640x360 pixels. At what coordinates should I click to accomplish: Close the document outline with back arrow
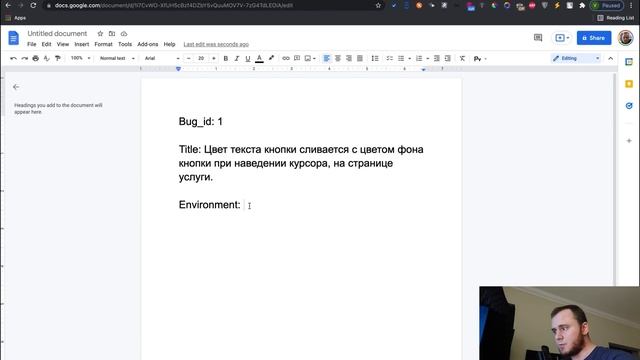(16, 87)
